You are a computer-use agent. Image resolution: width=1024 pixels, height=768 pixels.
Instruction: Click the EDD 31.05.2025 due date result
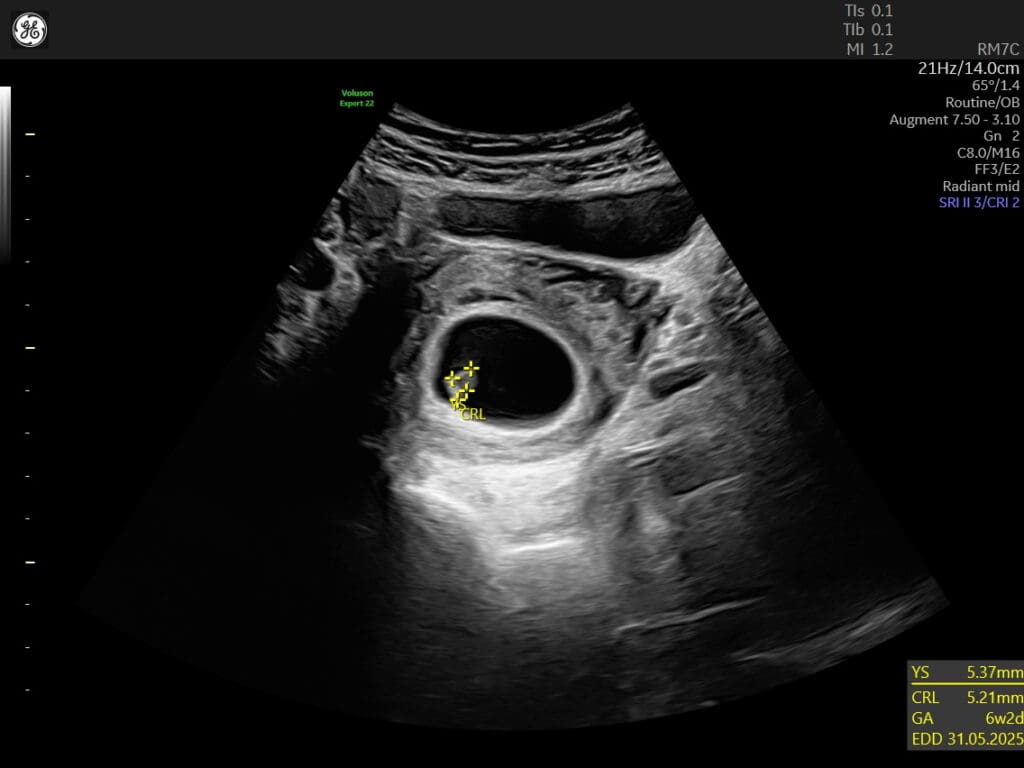pos(966,740)
